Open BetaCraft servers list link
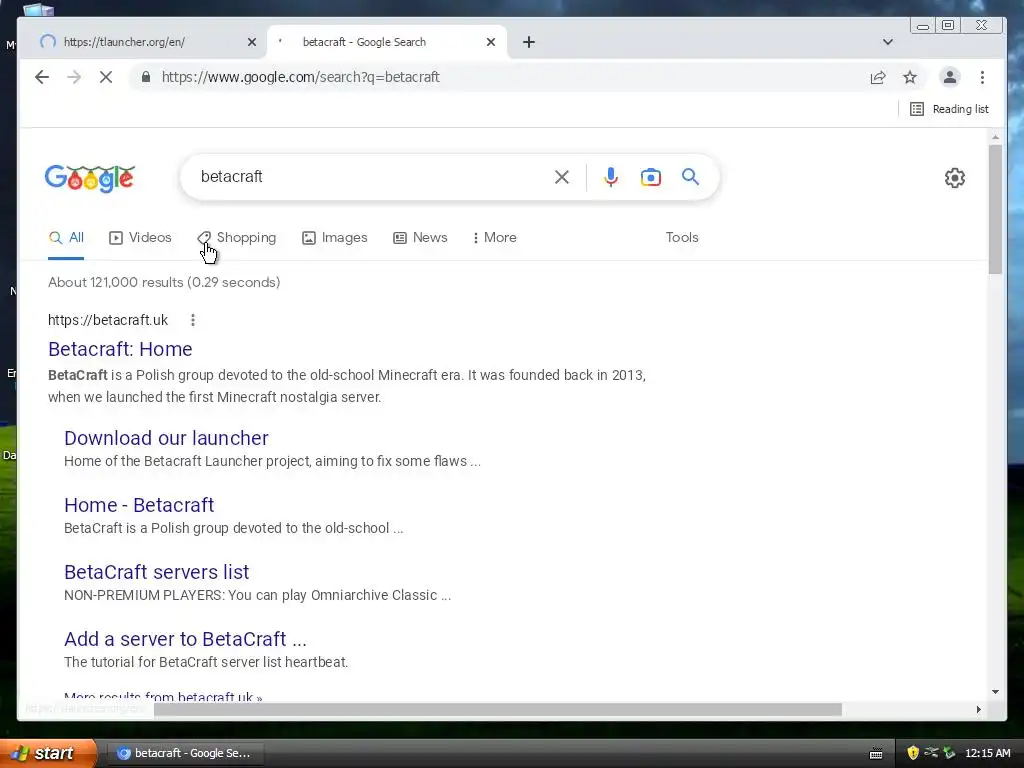The image size is (1024, 768). [x=157, y=572]
